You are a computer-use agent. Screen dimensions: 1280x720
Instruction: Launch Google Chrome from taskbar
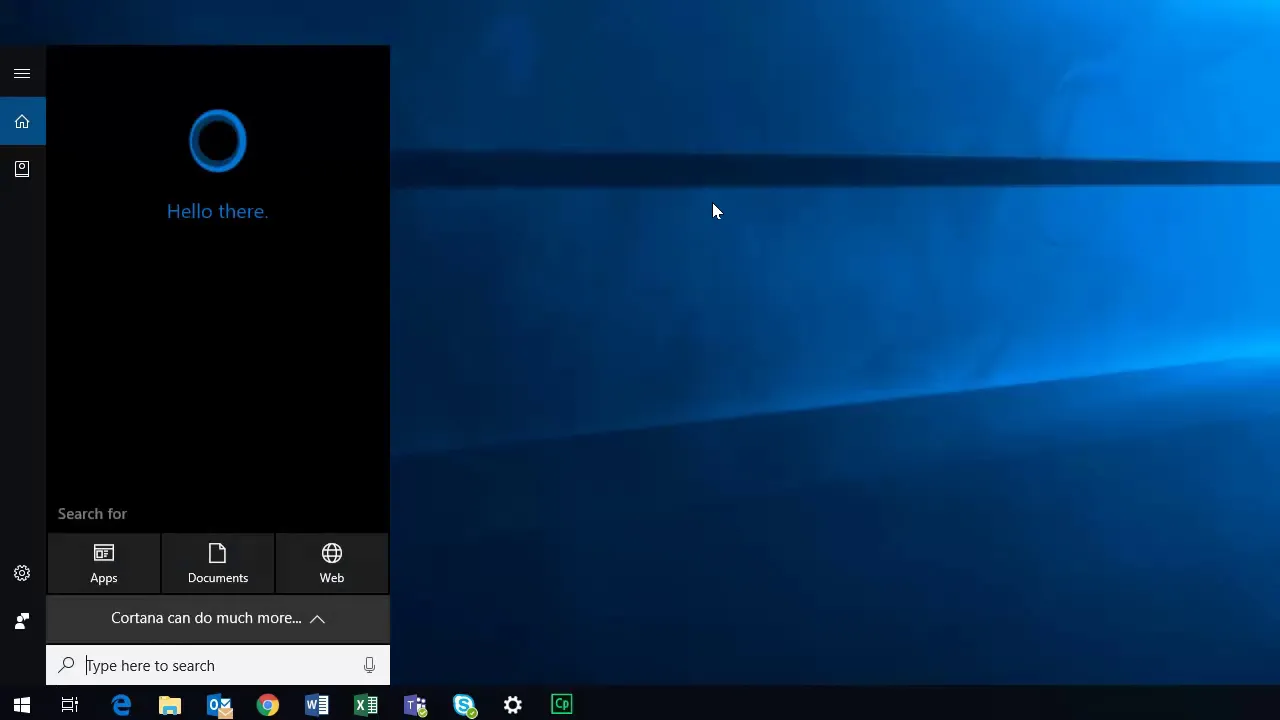(268, 705)
